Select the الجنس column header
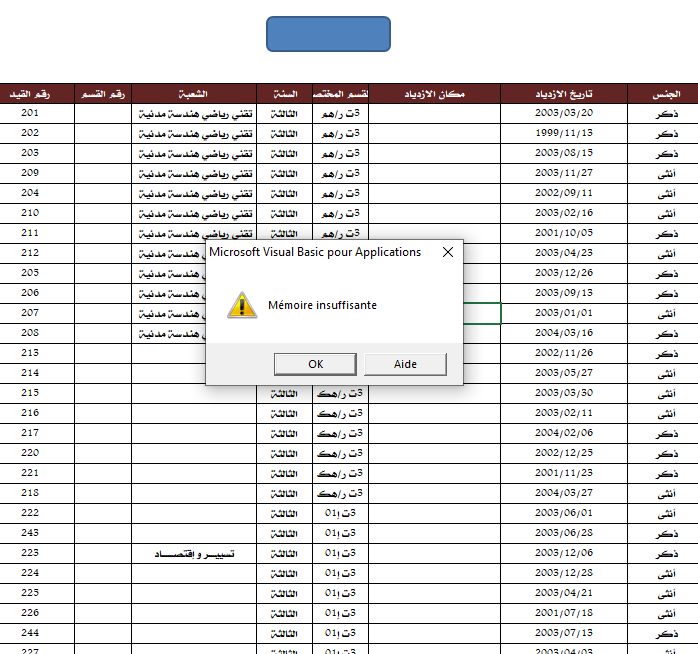This screenshot has height=654, width=698. (663, 94)
